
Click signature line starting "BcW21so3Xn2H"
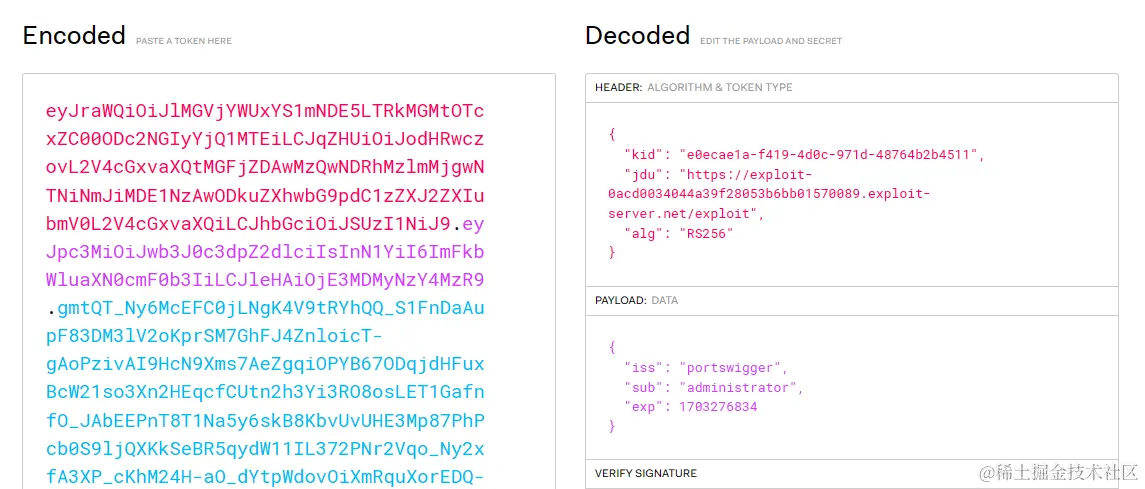264,393
